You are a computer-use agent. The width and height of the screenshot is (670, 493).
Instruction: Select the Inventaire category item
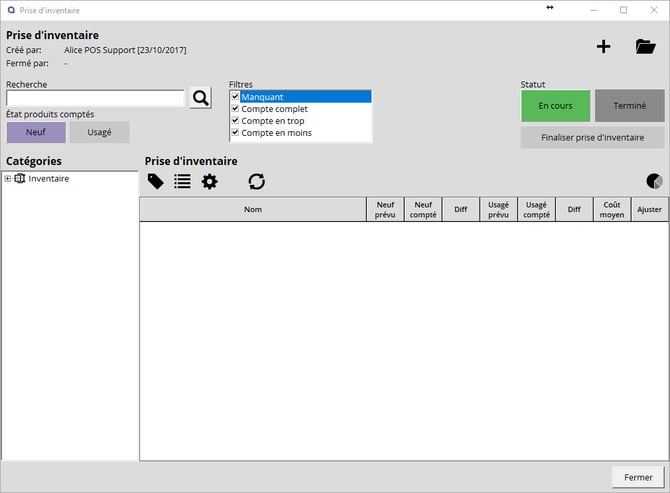48,179
